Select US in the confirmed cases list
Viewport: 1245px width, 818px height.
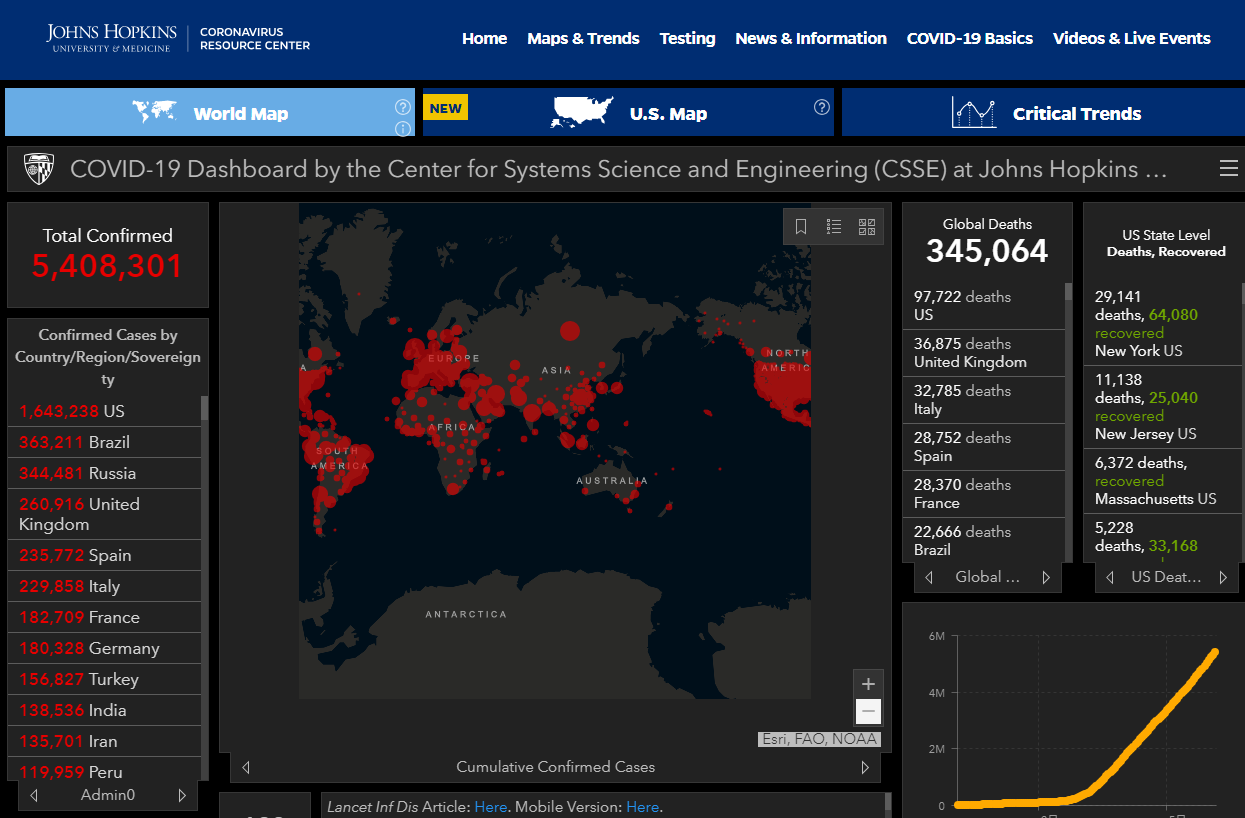(104, 411)
